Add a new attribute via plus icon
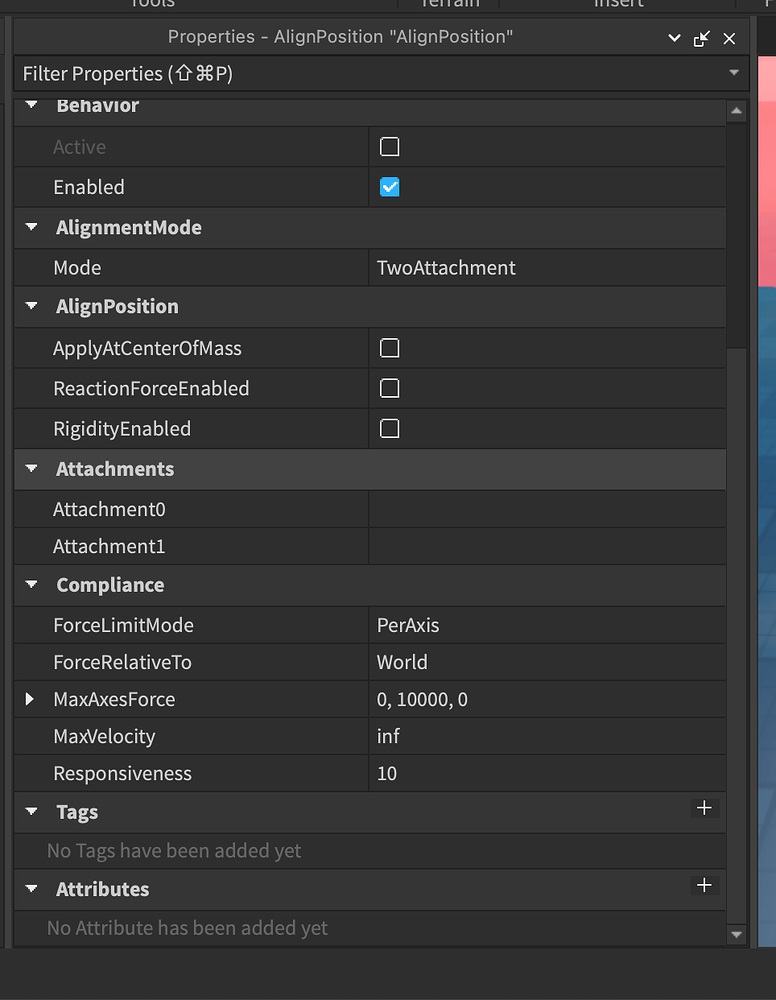The width and height of the screenshot is (776, 1000). tap(704, 885)
